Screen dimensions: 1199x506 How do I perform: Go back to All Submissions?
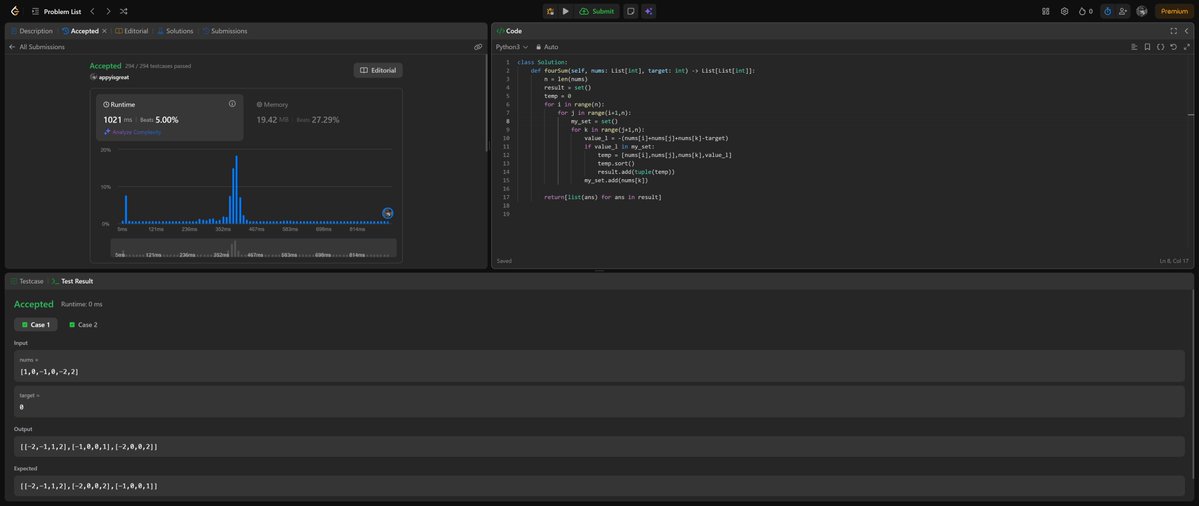pos(37,47)
